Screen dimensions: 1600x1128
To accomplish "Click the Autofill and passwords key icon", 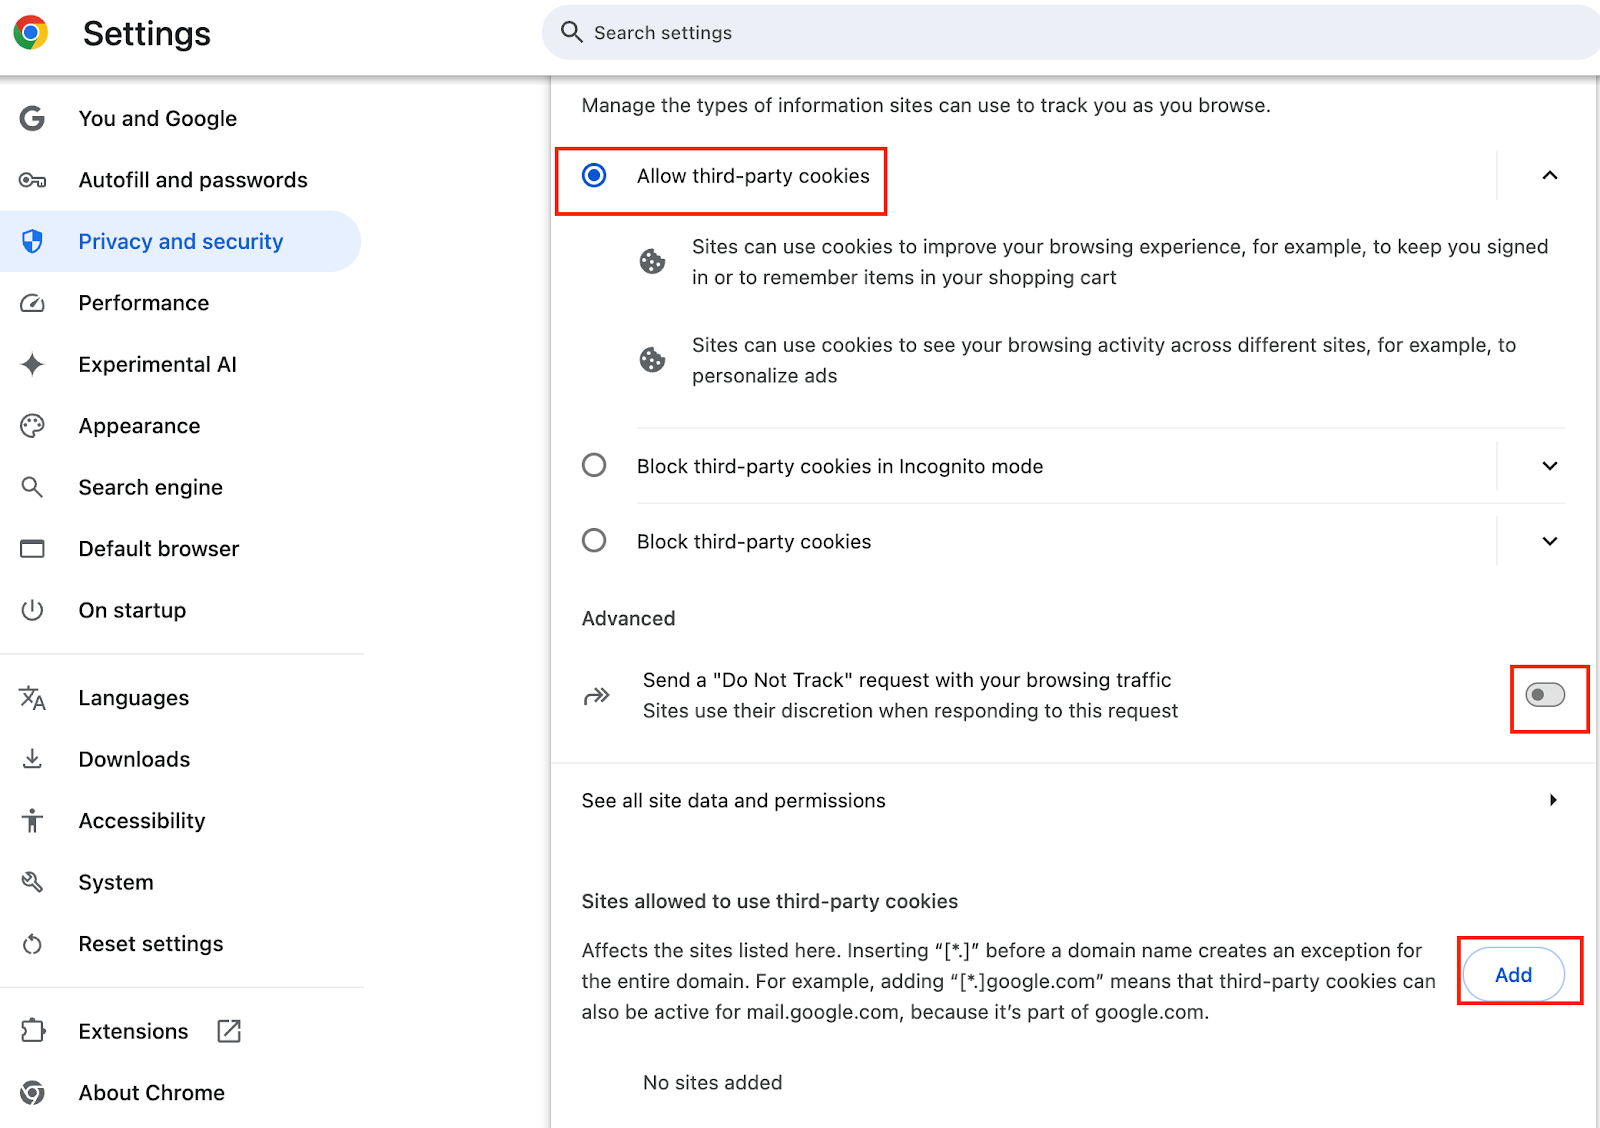I will click(x=32, y=180).
